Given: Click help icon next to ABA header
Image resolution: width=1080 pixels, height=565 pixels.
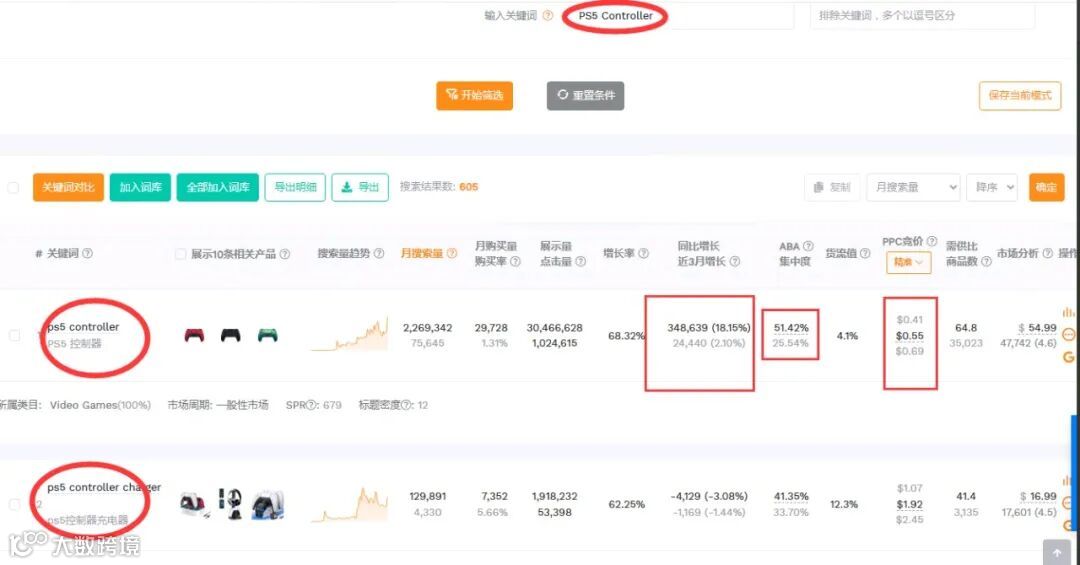Looking at the screenshot, I should 809,246.
